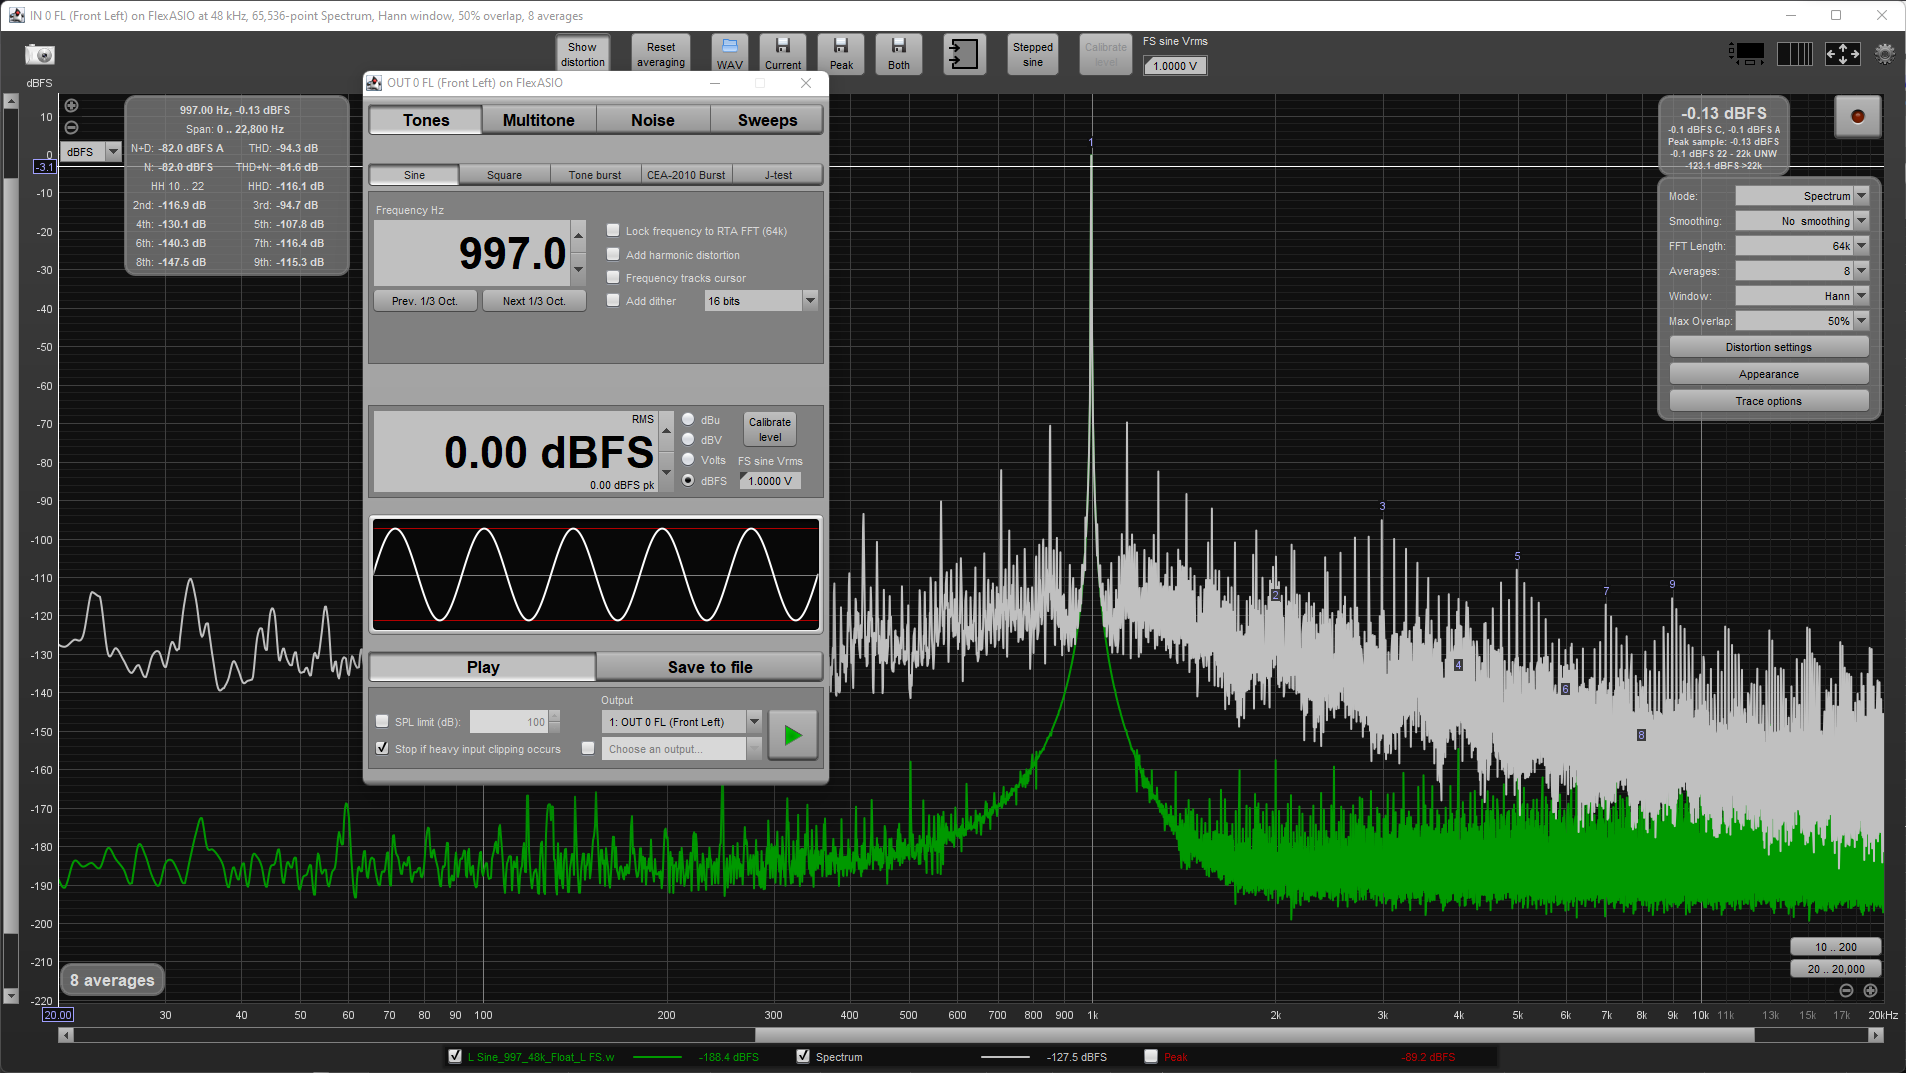The height and width of the screenshot is (1073, 1906).
Task: Zoom out vertical axis minus icon
Action: (71, 127)
